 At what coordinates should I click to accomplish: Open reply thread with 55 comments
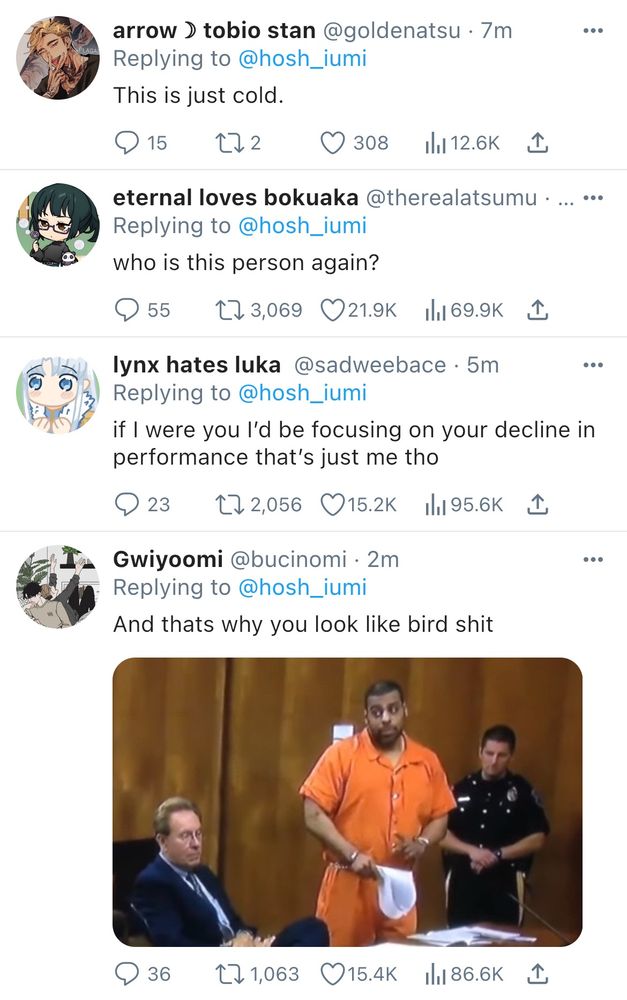(x=127, y=310)
